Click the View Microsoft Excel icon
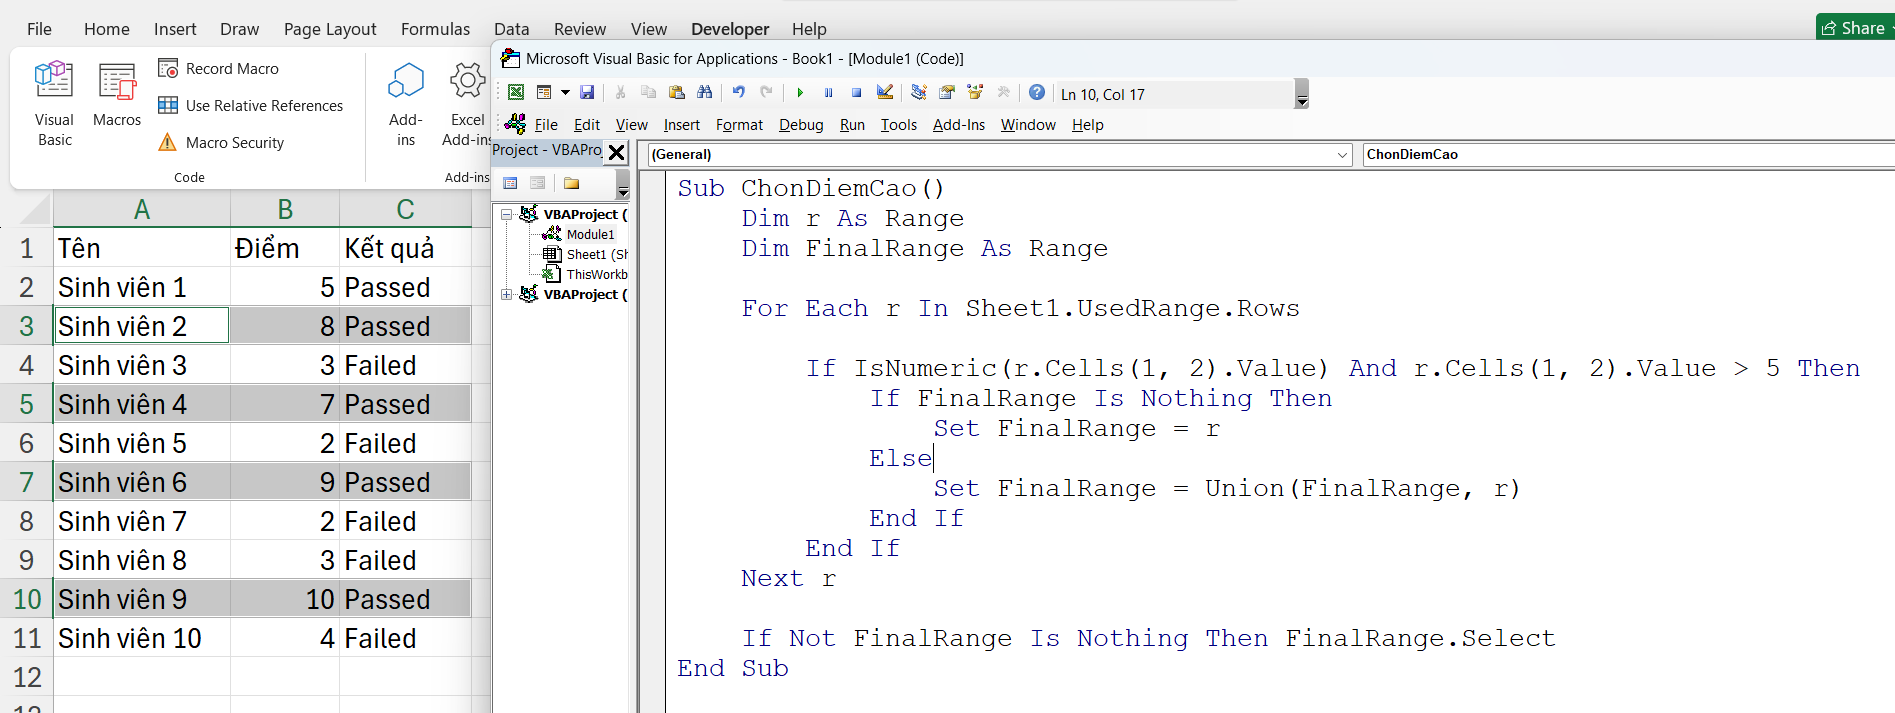This screenshot has width=1895, height=713. [x=516, y=93]
